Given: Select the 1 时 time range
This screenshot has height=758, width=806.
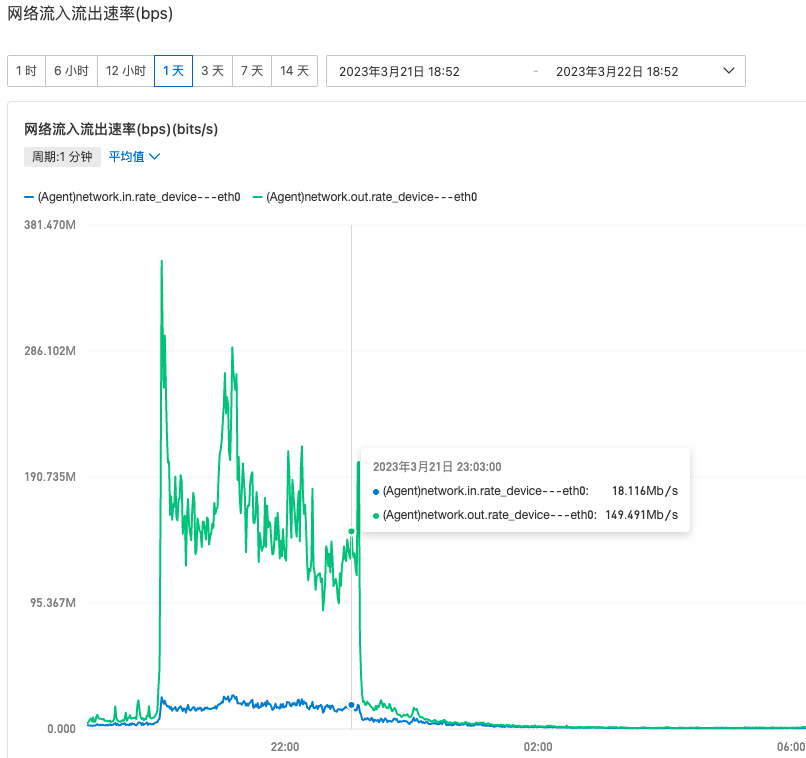Looking at the screenshot, I should click(x=26, y=71).
